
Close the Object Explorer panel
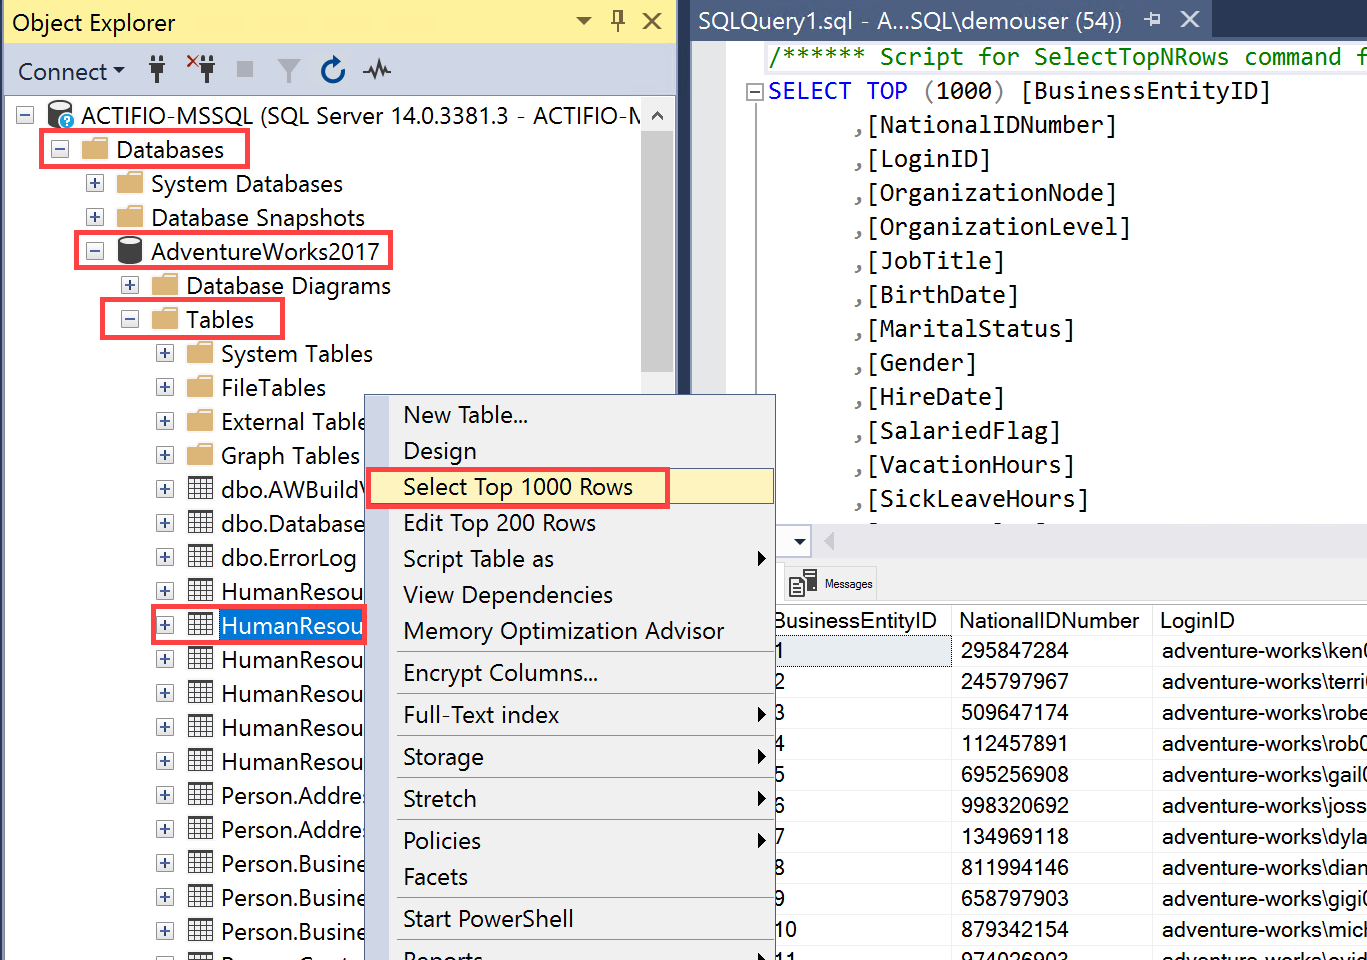[652, 21]
